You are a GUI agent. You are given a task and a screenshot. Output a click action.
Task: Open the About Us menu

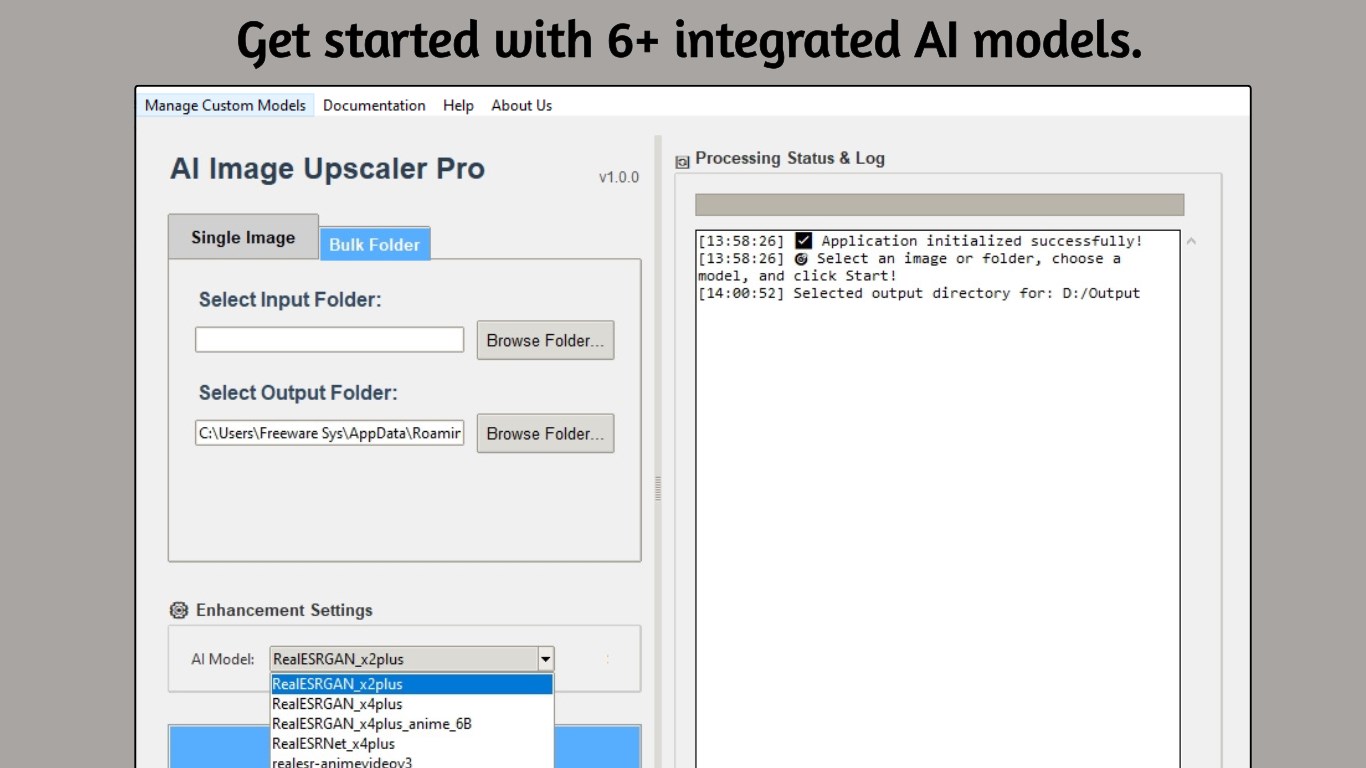pos(521,105)
